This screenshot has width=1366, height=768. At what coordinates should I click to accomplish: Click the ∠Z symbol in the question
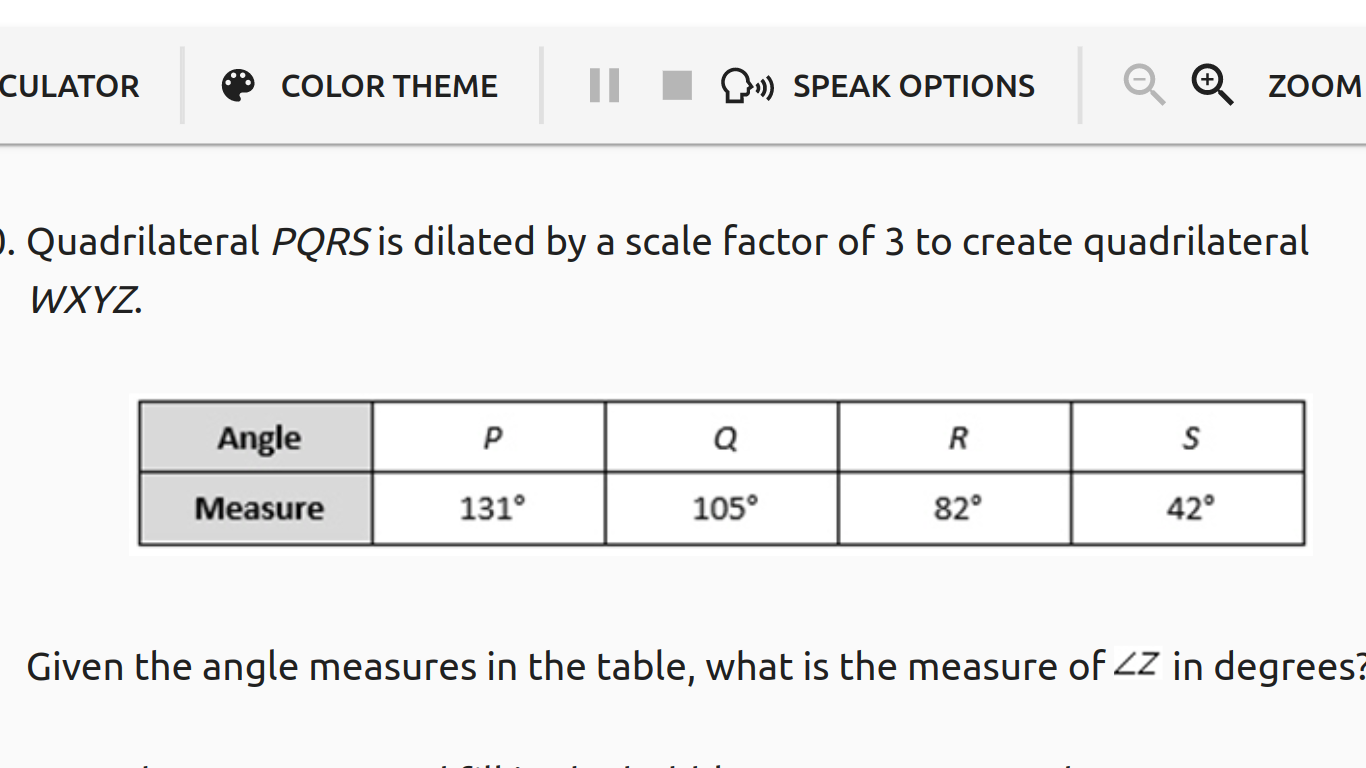click(1138, 662)
